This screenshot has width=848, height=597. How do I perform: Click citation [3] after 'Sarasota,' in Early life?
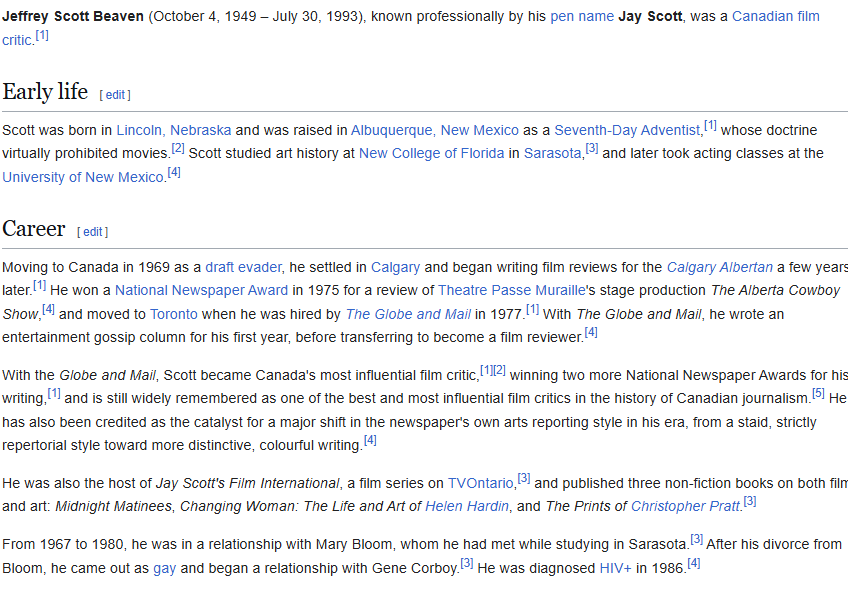click(x=592, y=149)
